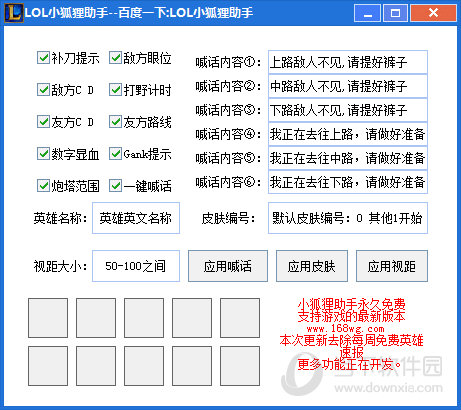Screen dimensions: 461x410
Task: Minimize the 小狐狸助手 window
Action: tap(368, 13)
